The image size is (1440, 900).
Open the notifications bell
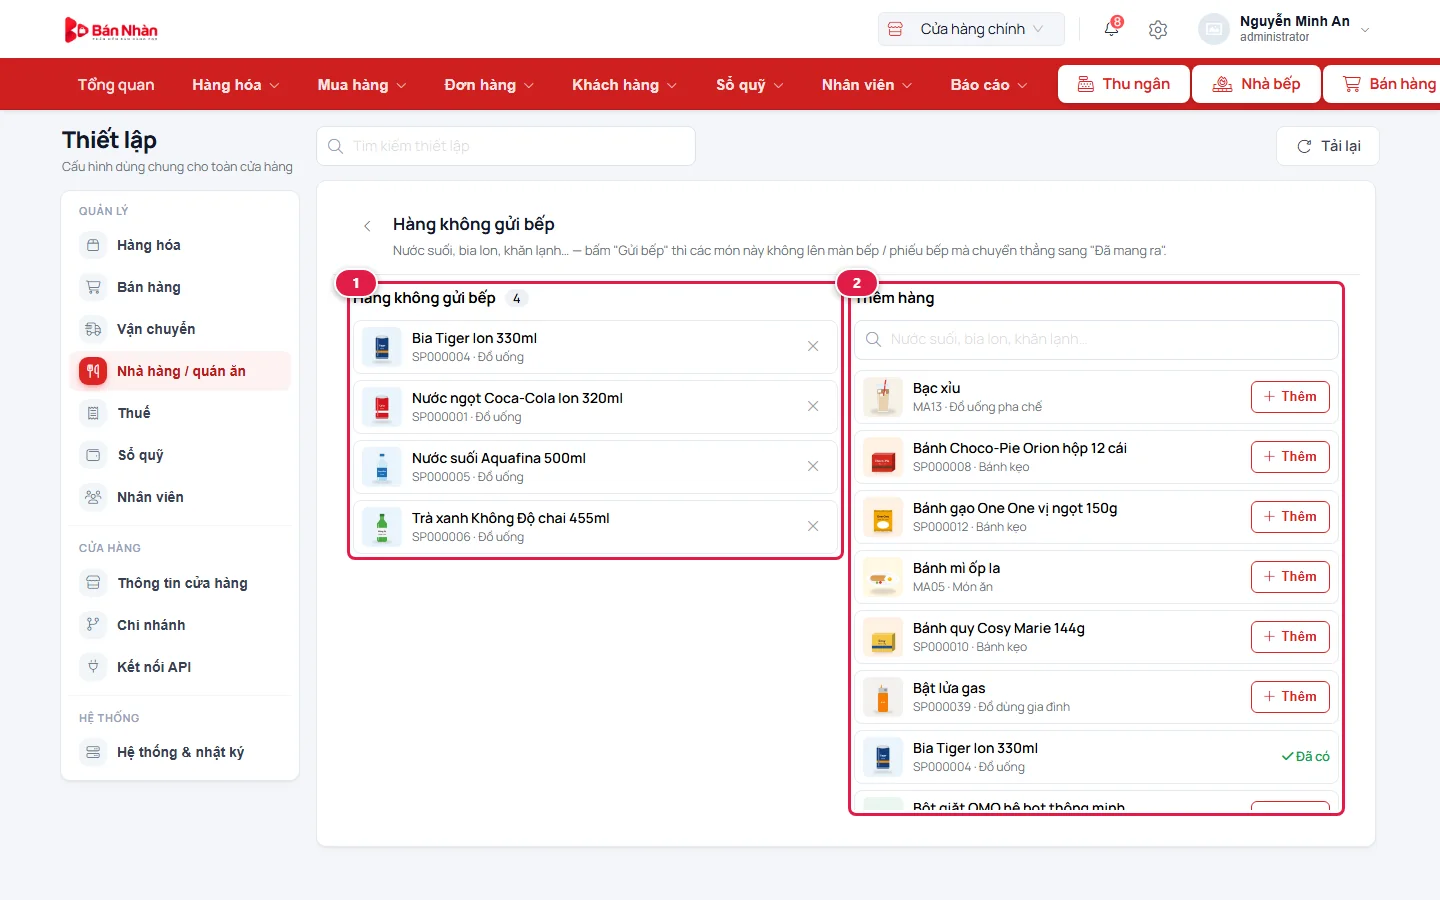(1111, 29)
